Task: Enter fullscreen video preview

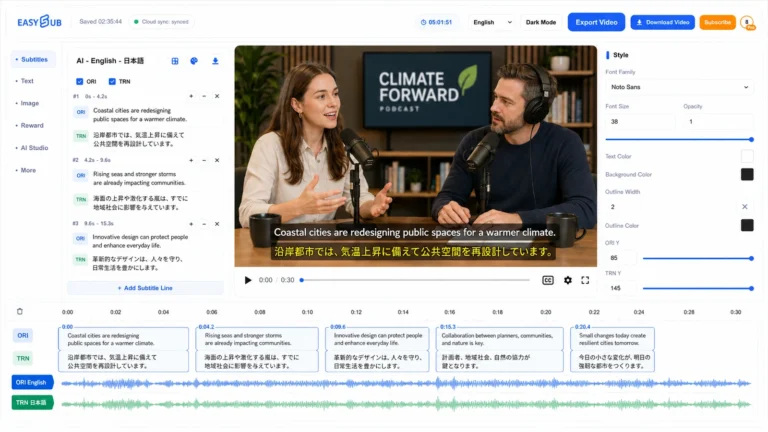Action: [585, 280]
